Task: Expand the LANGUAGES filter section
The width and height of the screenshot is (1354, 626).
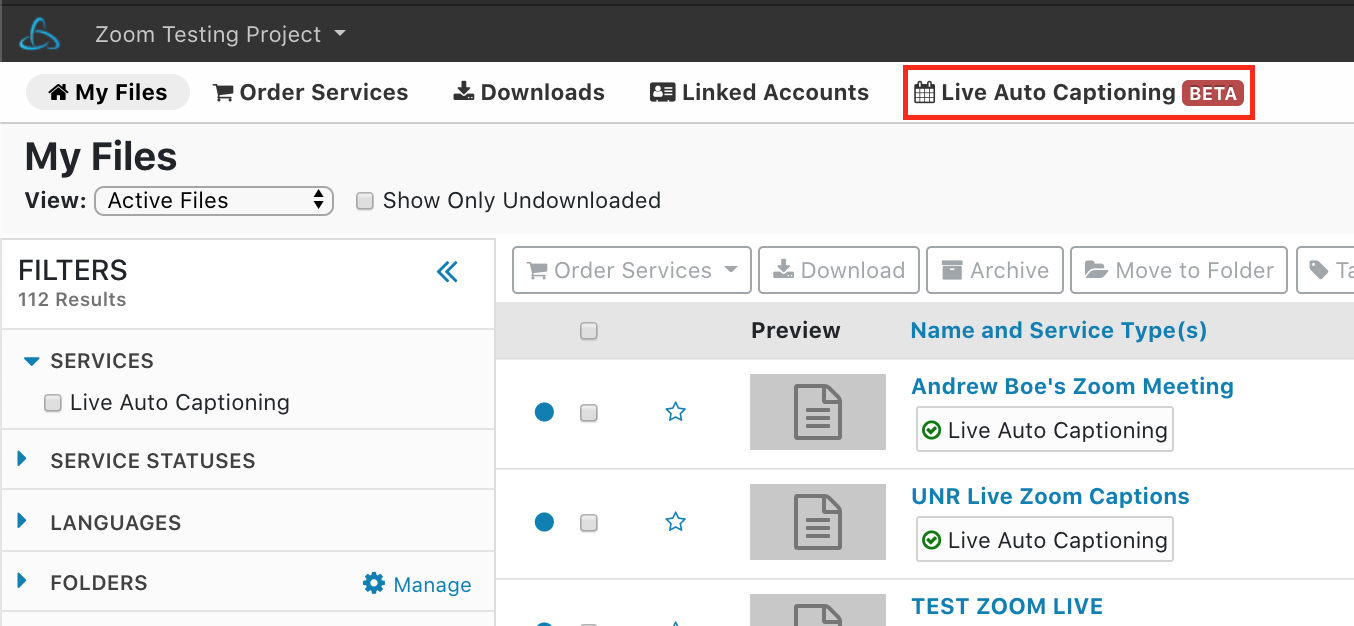Action: pos(23,522)
